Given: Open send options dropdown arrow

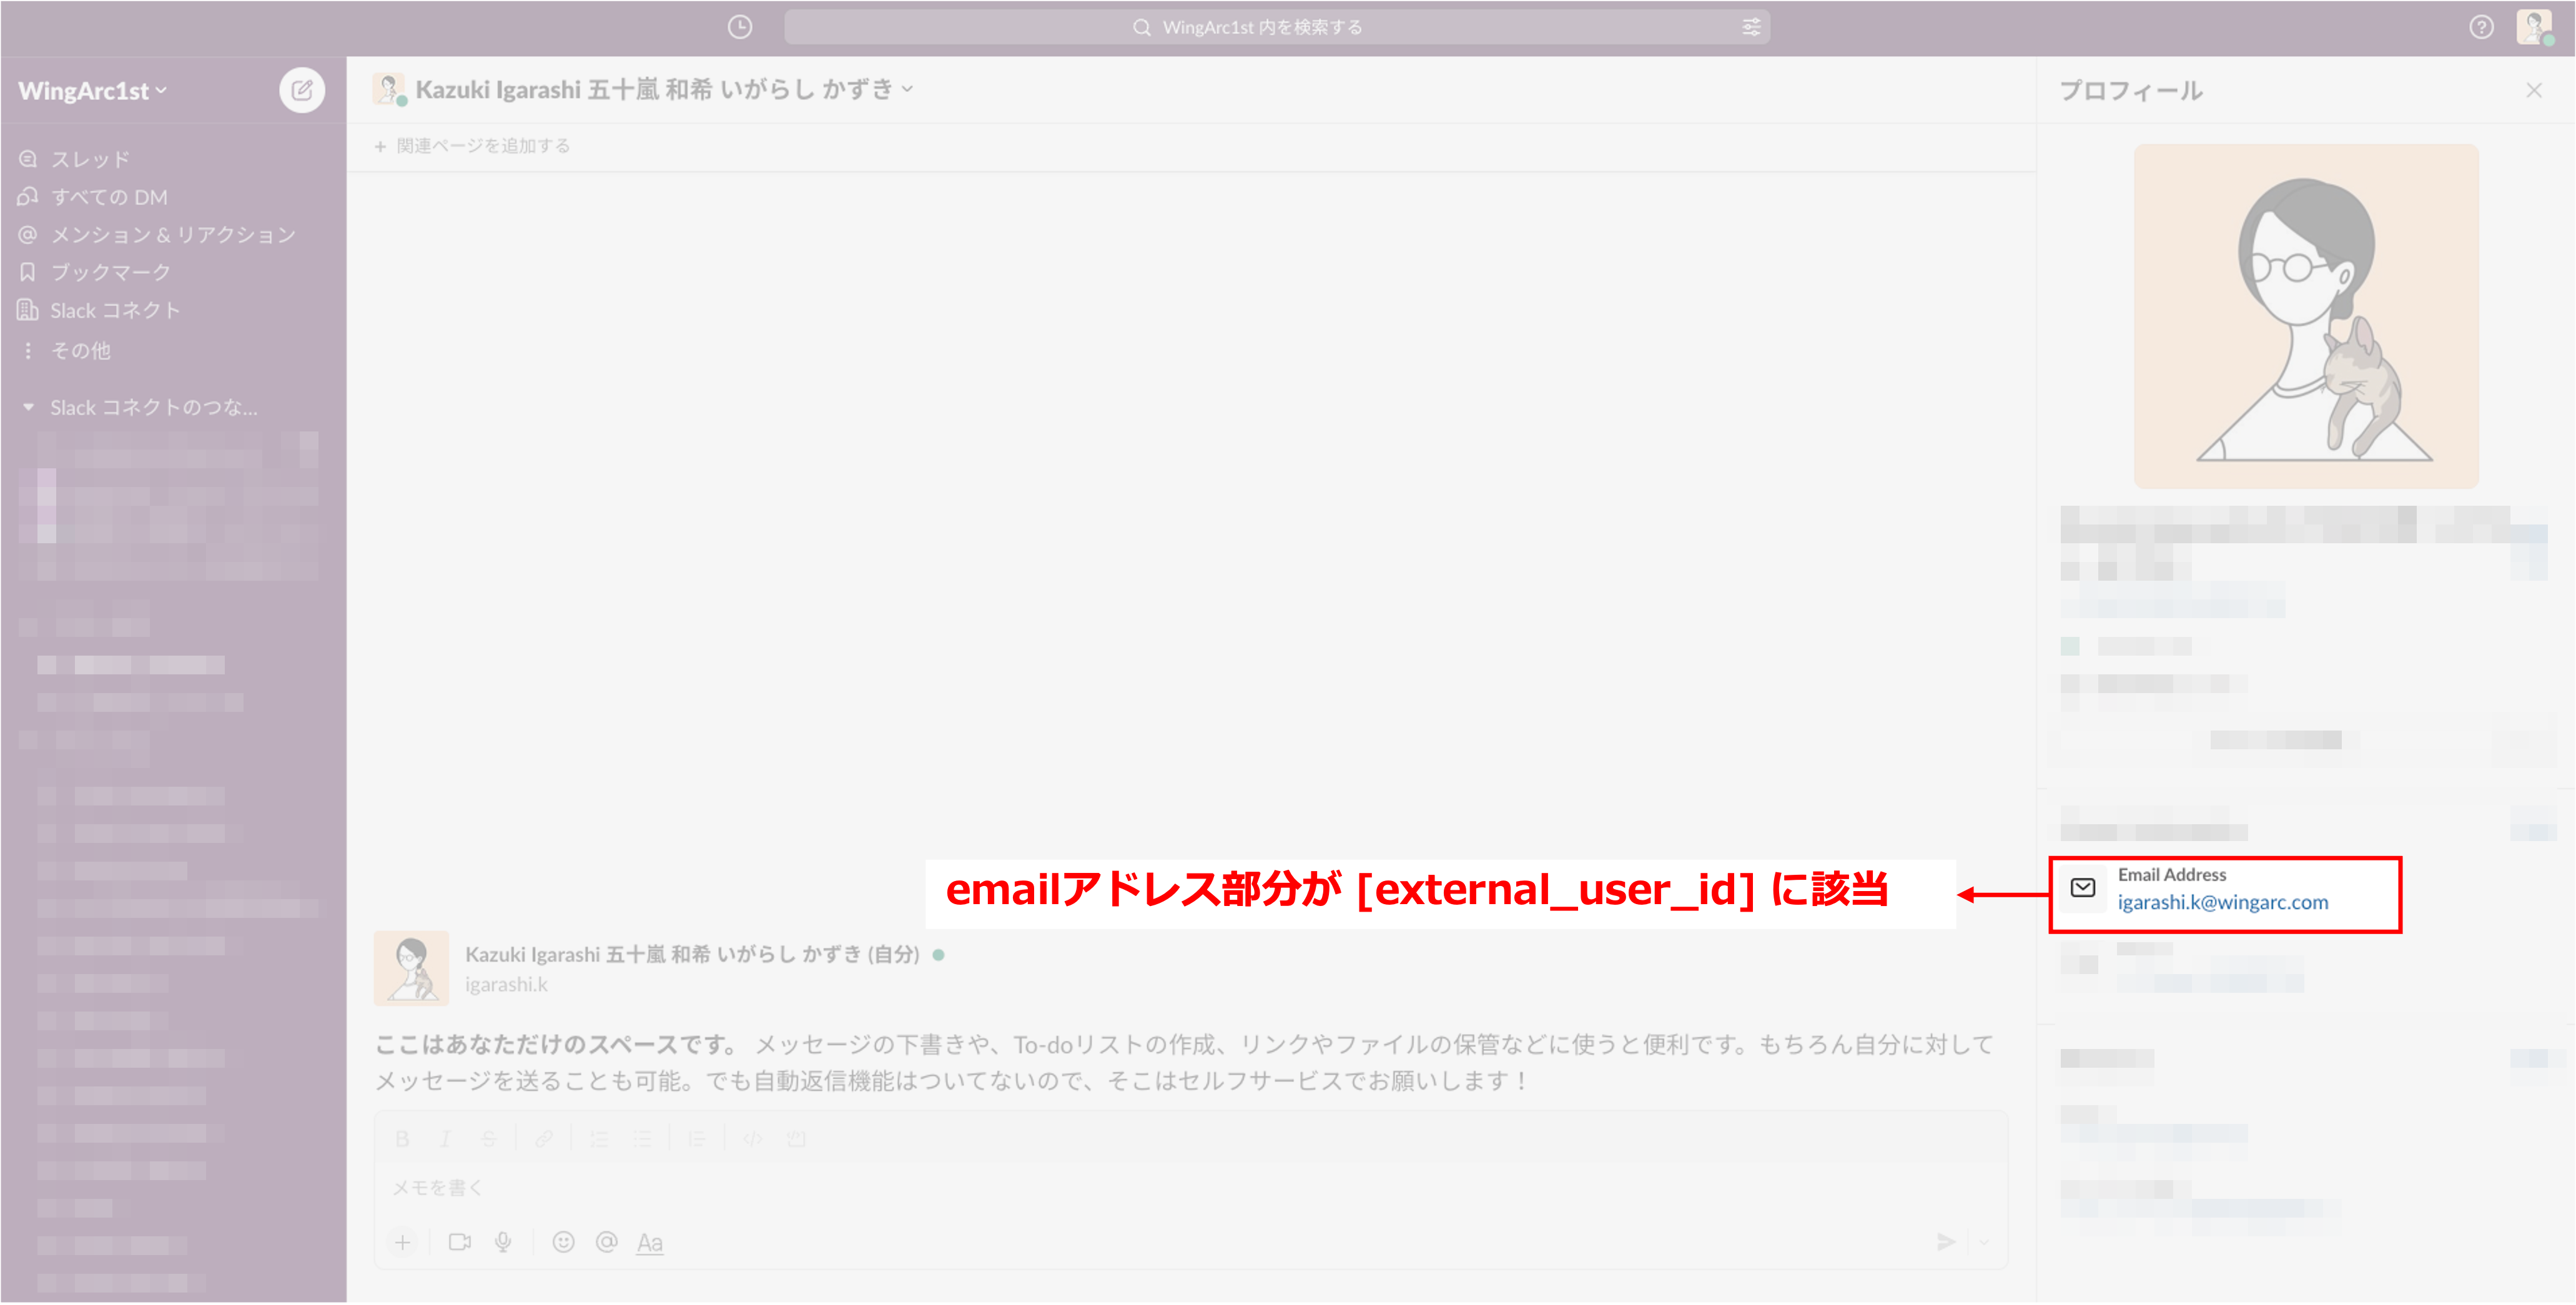Looking at the screenshot, I should (x=1984, y=1242).
